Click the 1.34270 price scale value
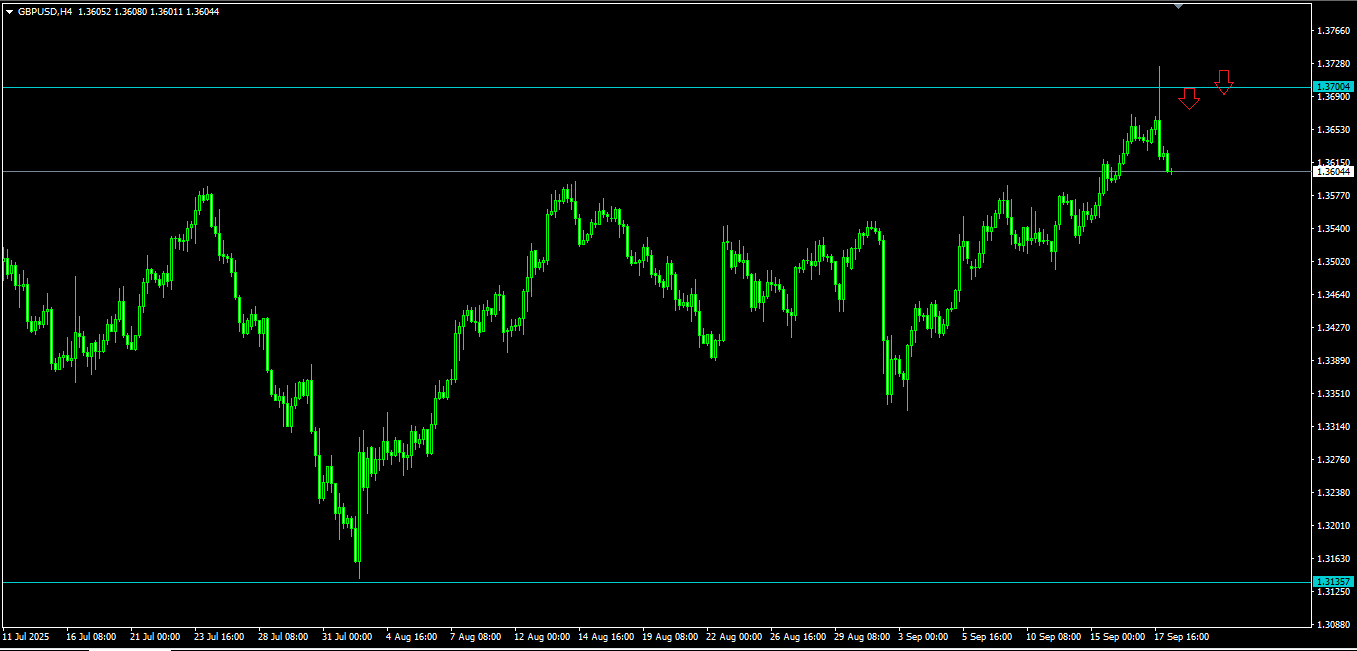The image size is (1357, 651). click(x=1335, y=328)
